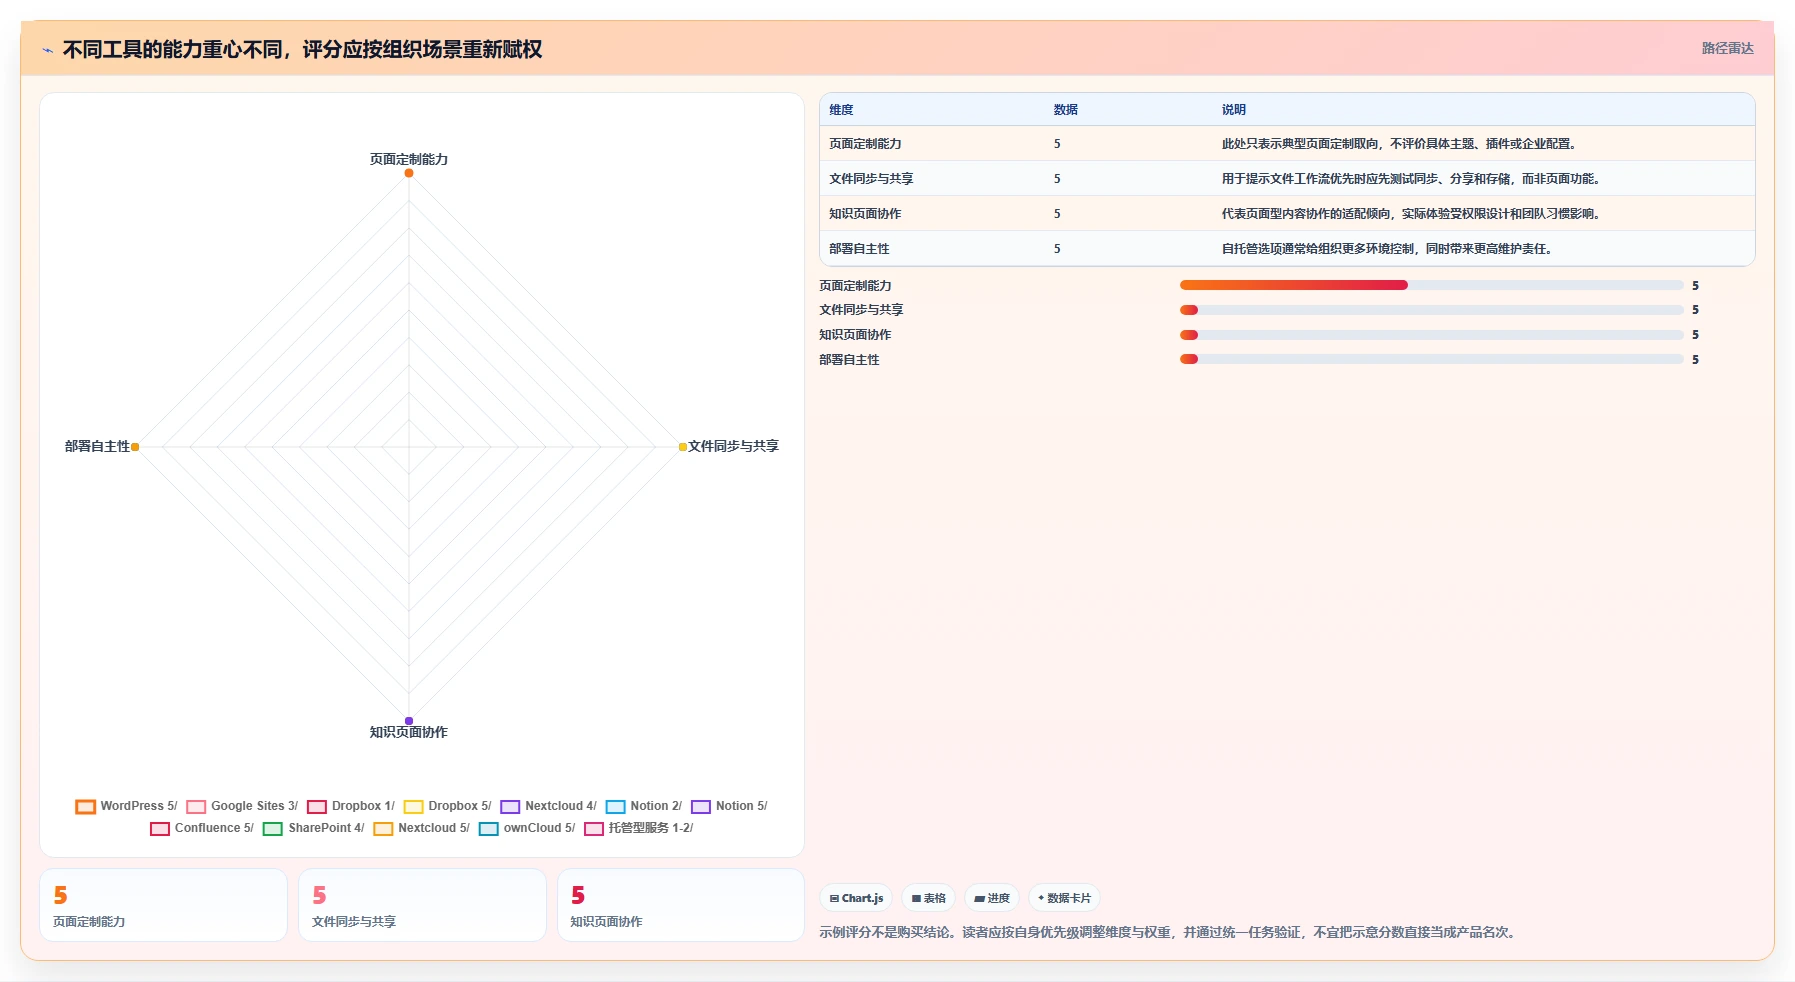The image size is (1795, 982).
Task: Open the 文件同步与共享 stat card
Action: pyautogui.click(x=422, y=905)
